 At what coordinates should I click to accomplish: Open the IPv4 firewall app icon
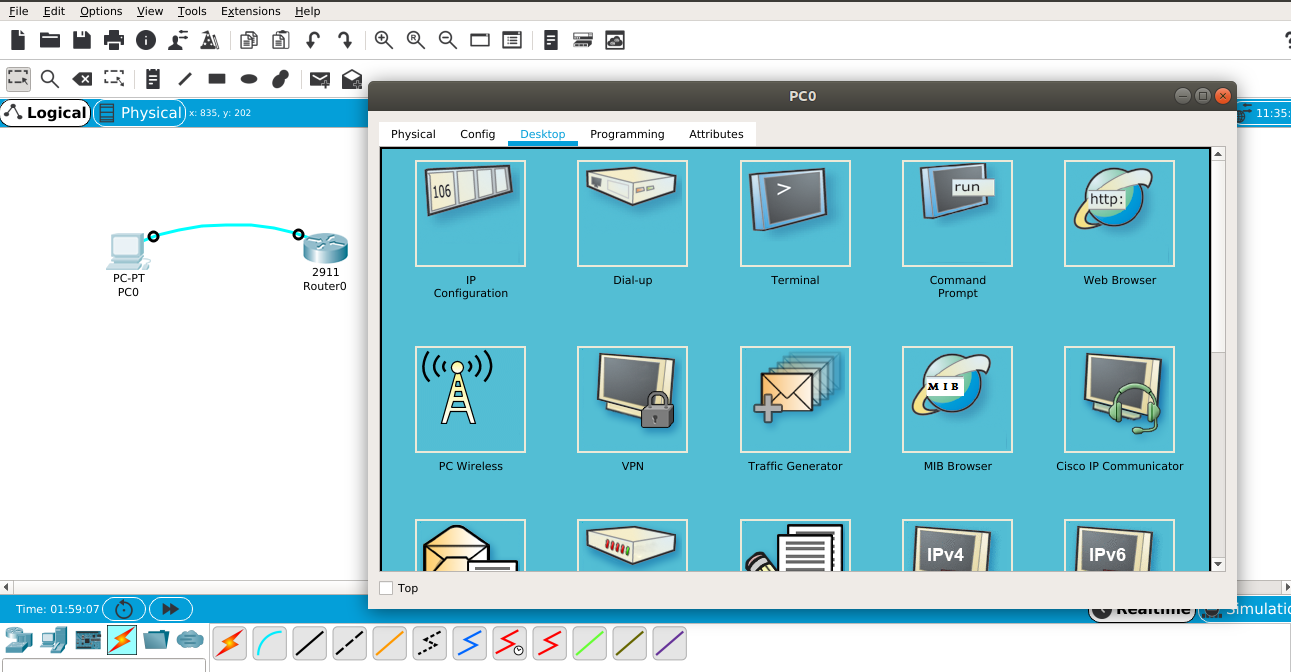(x=957, y=545)
